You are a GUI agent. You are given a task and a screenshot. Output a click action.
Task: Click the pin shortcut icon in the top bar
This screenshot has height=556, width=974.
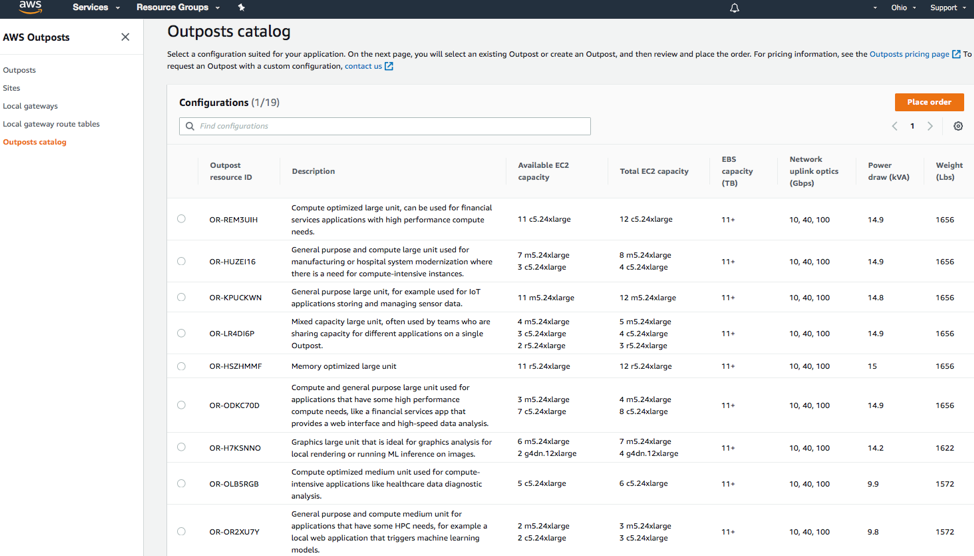(x=241, y=8)
